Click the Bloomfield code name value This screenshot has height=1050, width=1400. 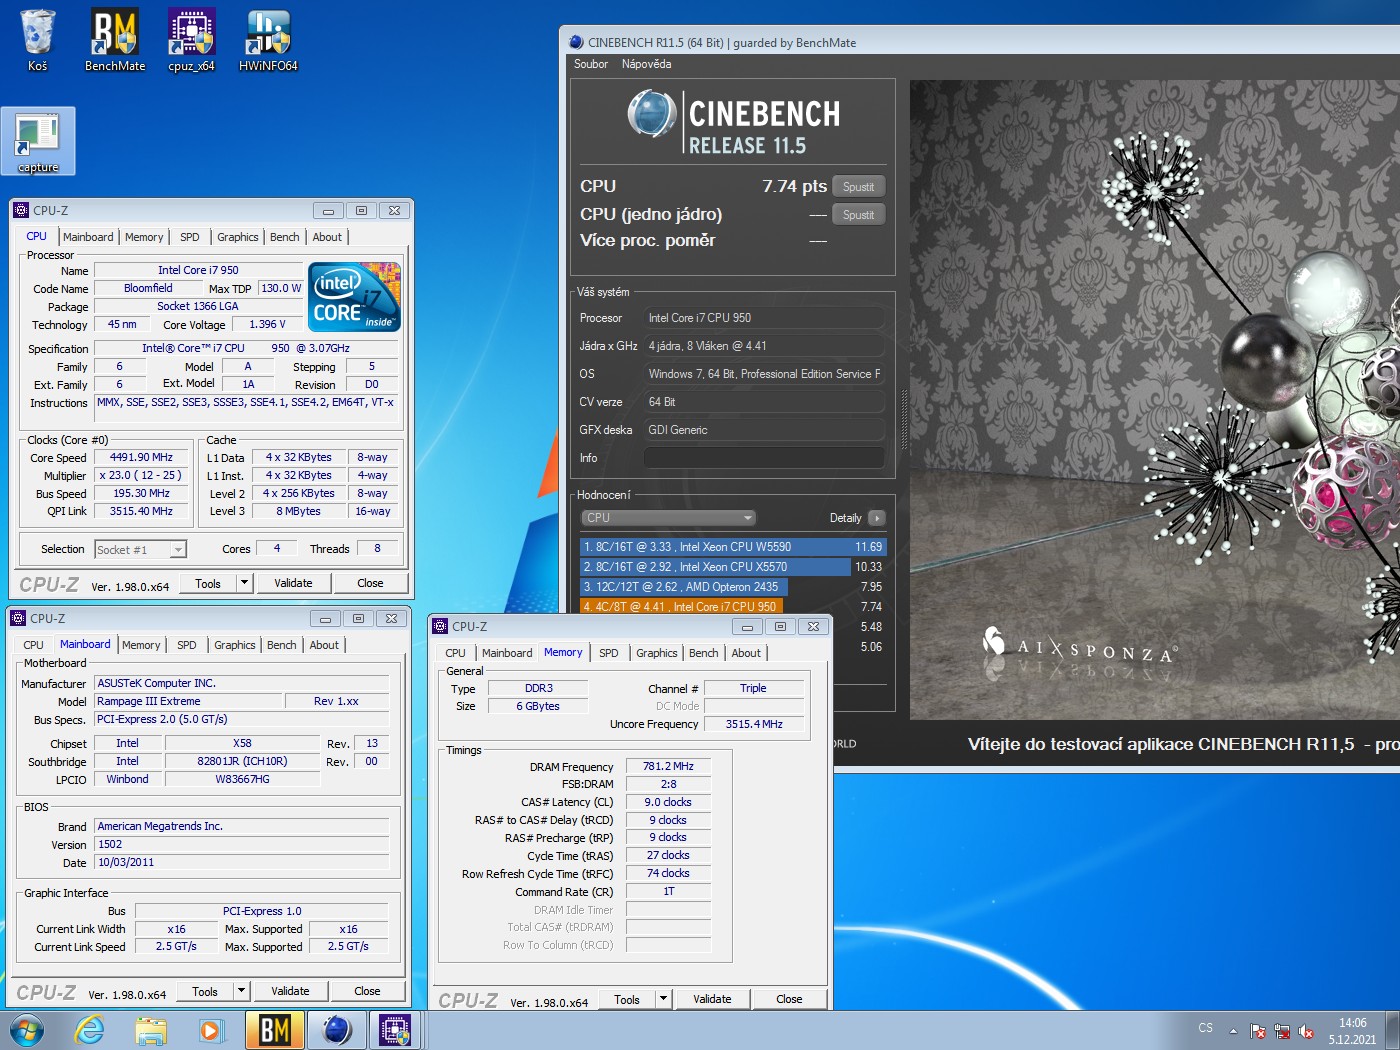[148, 288]
